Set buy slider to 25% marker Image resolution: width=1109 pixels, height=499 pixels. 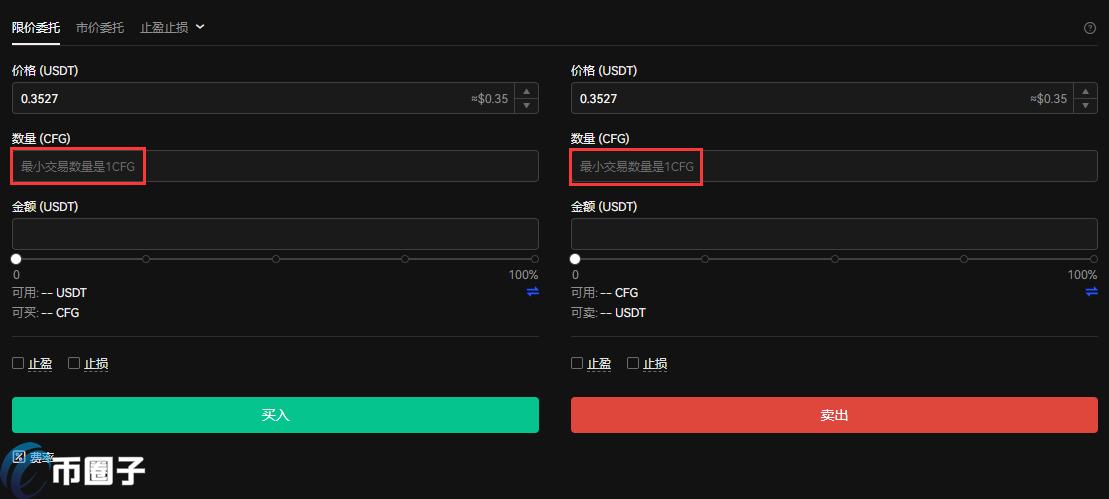click(146, 259)
